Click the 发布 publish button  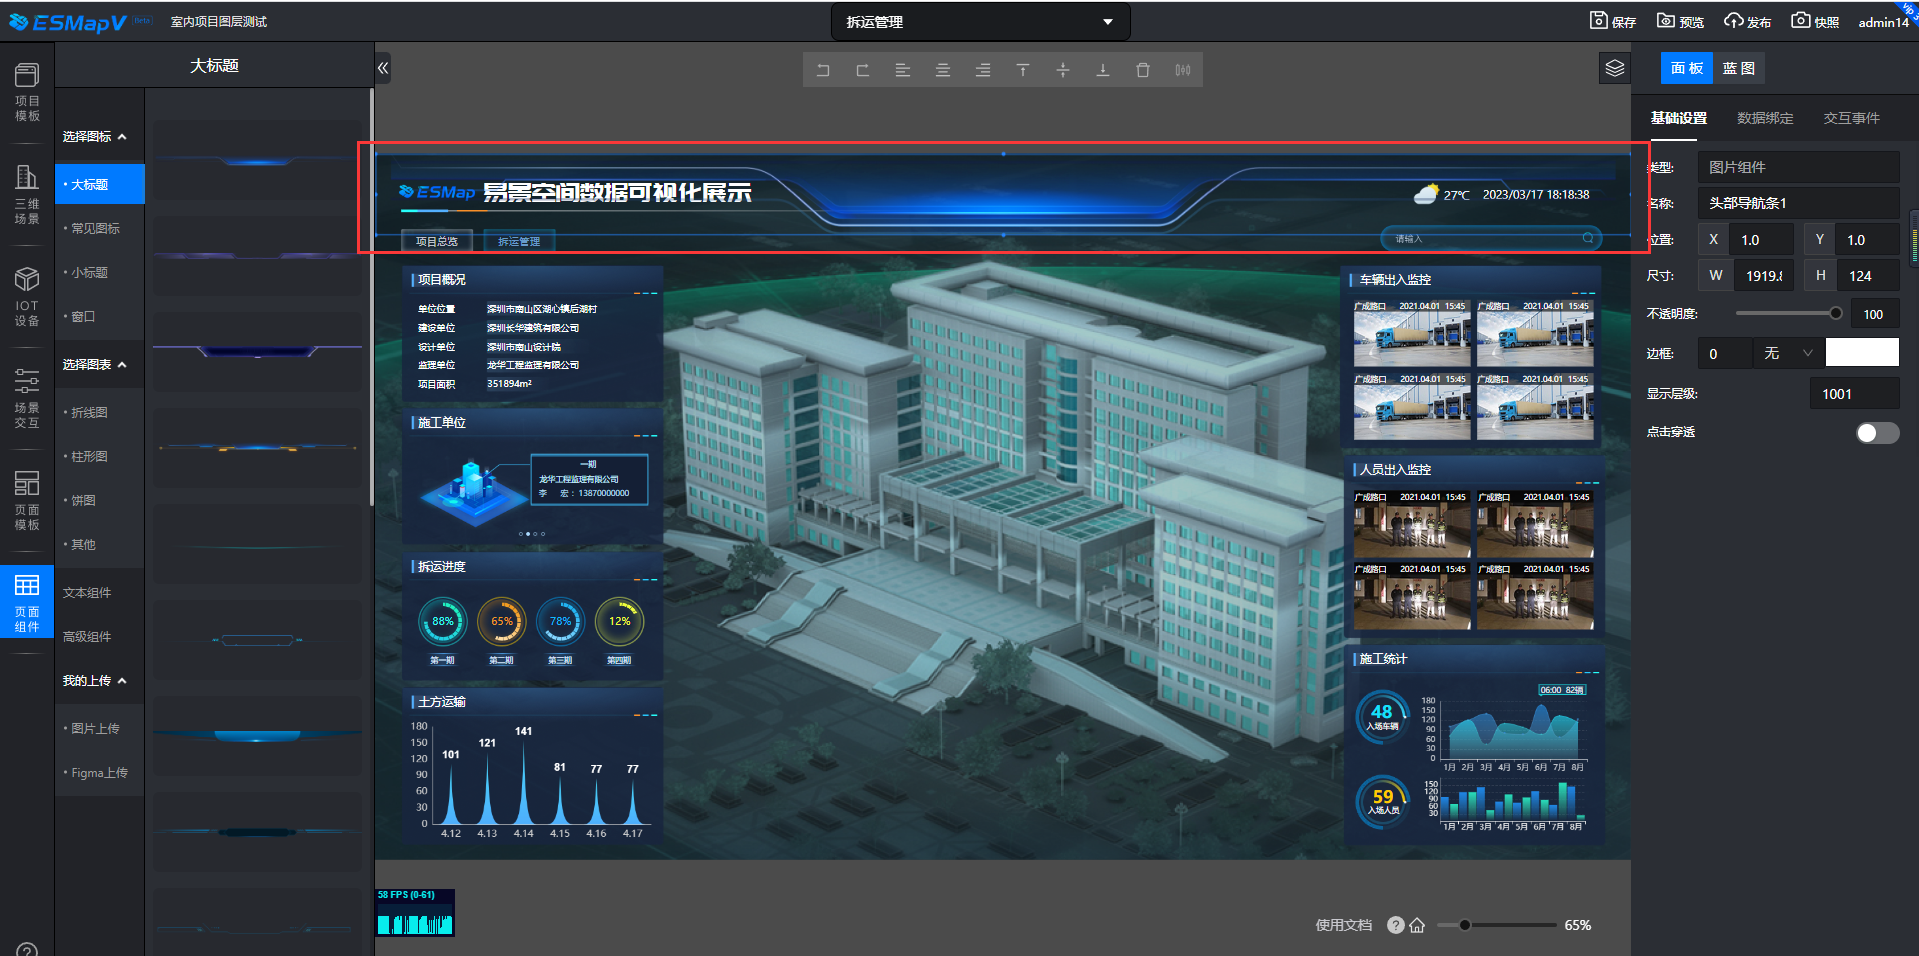click(1747, 22)
